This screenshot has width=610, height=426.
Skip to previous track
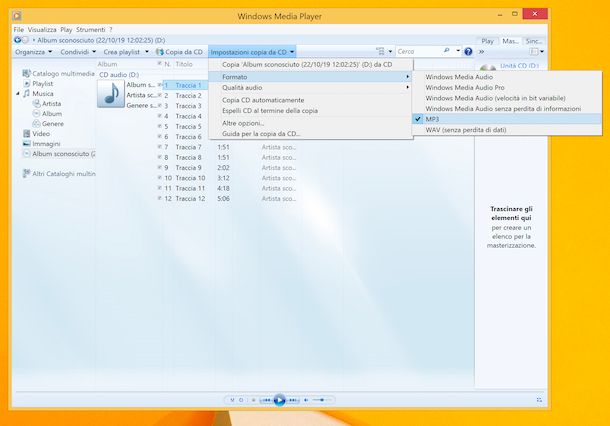click(266, 400)
